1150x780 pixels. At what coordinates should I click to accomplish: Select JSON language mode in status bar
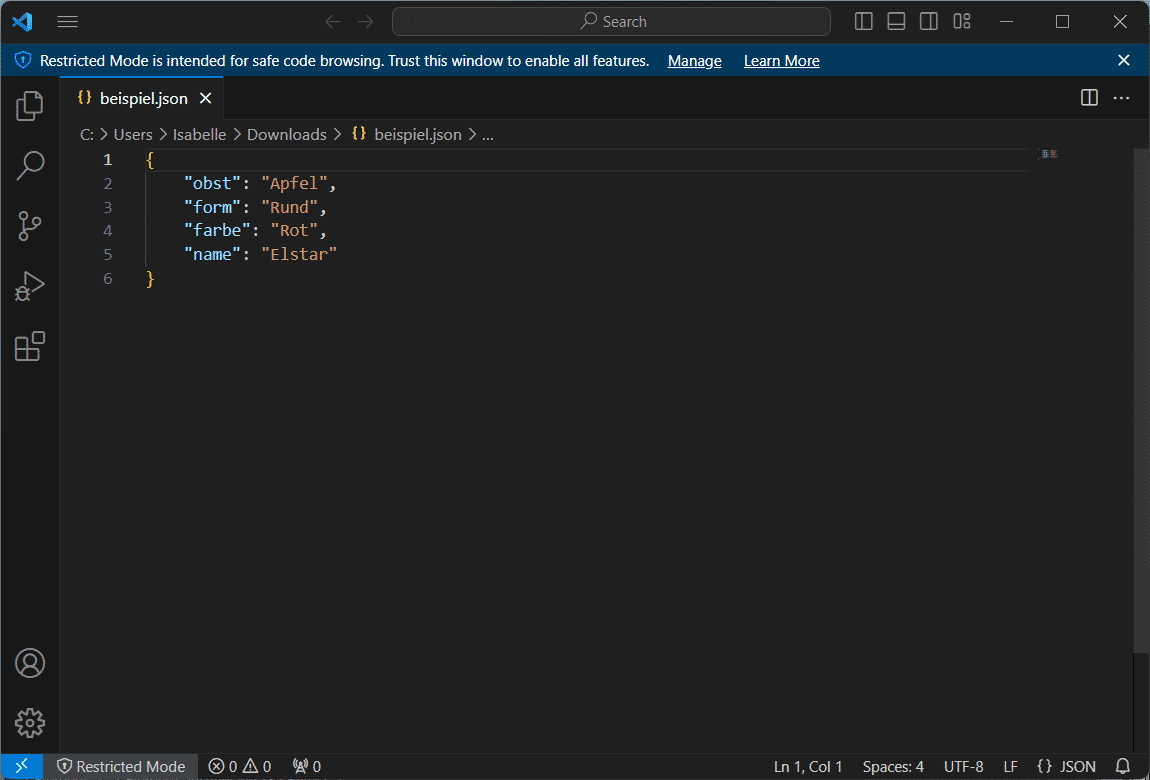[1067, 767]
